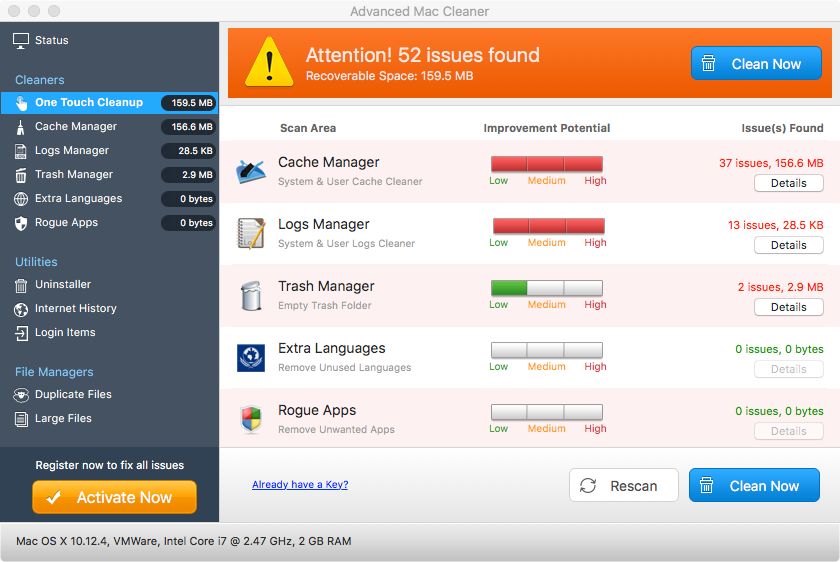Click the Uninstaller trash icon
The width and height of the screenshot is (840, 562).
tap(21, 286)
